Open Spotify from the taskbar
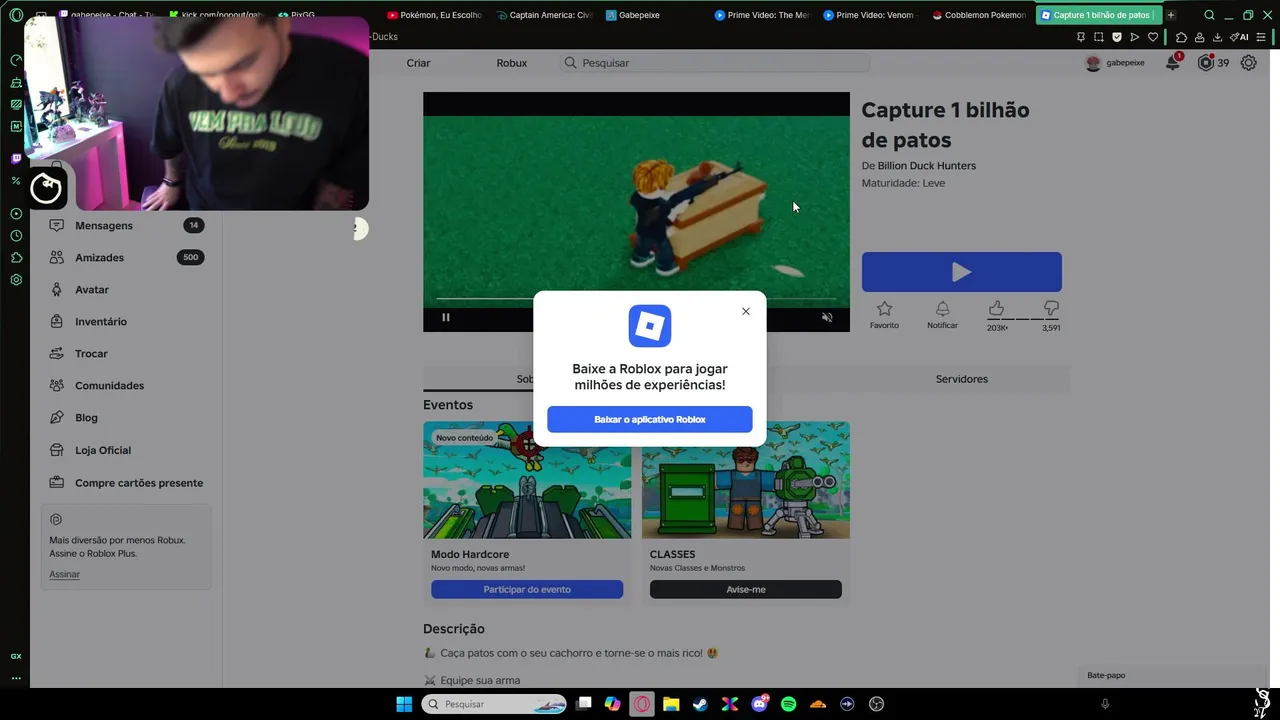Viewport: 1280px width, 720px height. coord(788,704)
